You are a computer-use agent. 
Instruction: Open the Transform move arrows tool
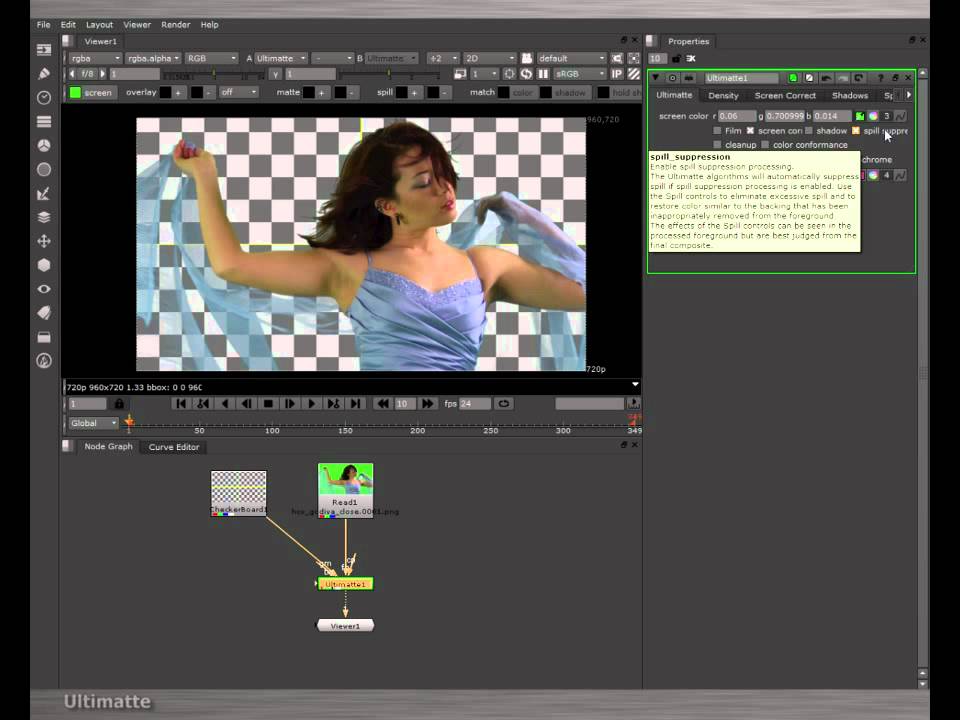[x=43, y=241]
